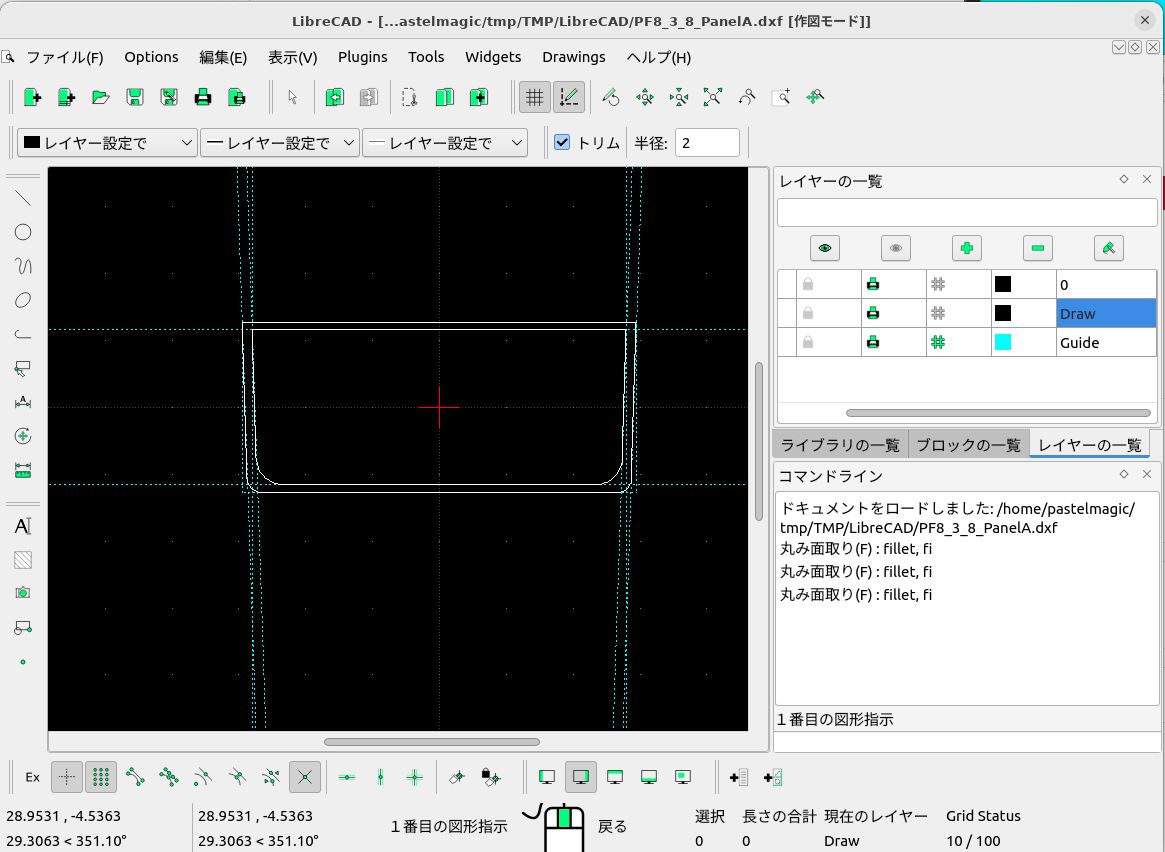This screenshot has height=852, width=1165.
Task: Show all layers with eye button
Action: tap(824, 248)
